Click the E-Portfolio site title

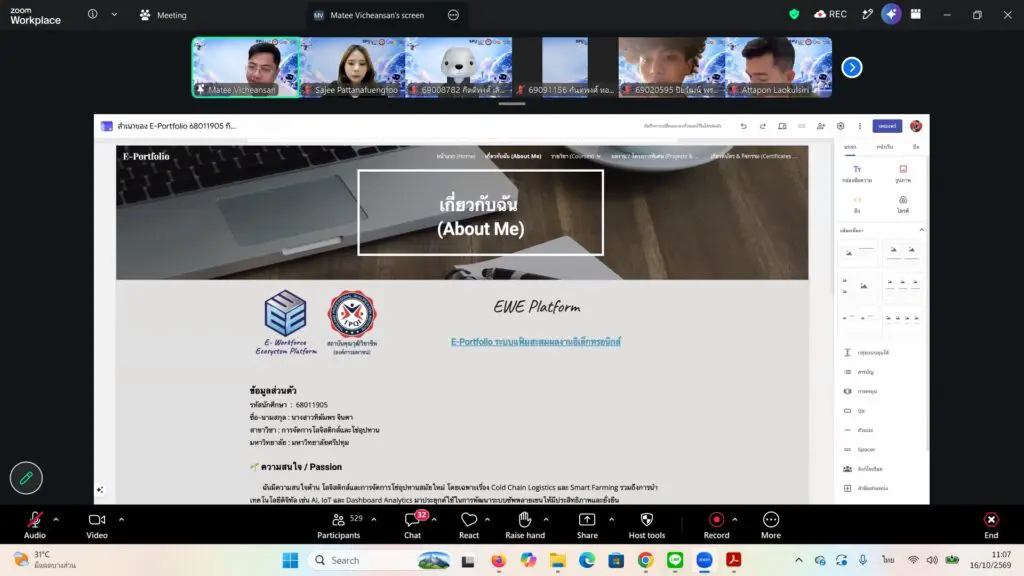146,156
